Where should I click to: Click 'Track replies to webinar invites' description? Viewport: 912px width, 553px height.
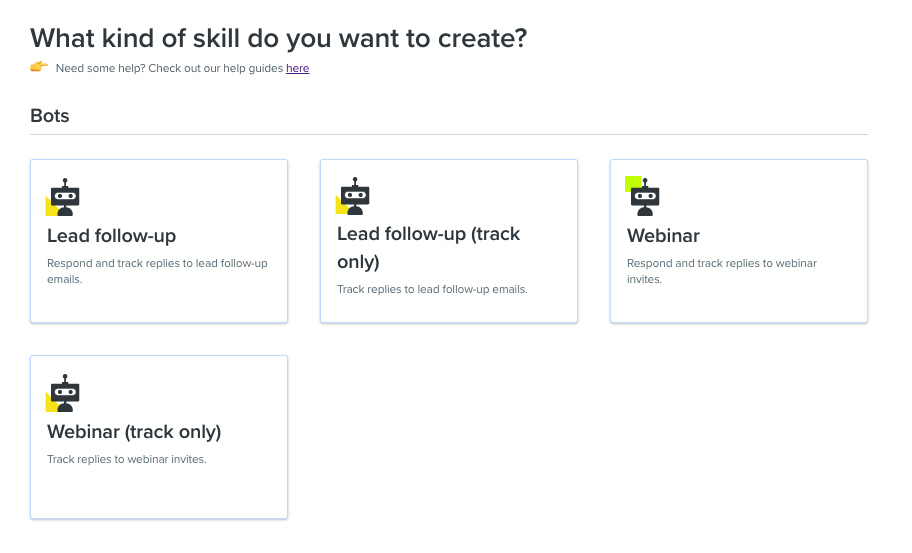click(x=127, y=459)
